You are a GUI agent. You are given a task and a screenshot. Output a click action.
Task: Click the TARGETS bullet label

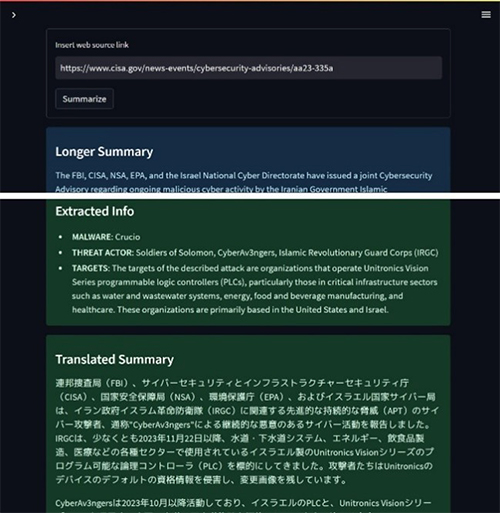click(90, 268)
